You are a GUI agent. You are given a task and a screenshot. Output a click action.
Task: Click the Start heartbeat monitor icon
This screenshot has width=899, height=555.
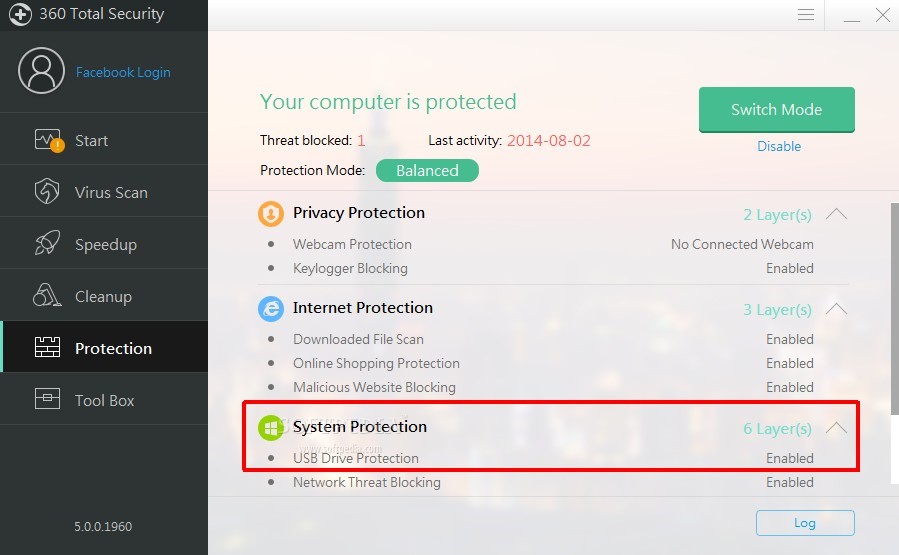[x=47, y=140]
